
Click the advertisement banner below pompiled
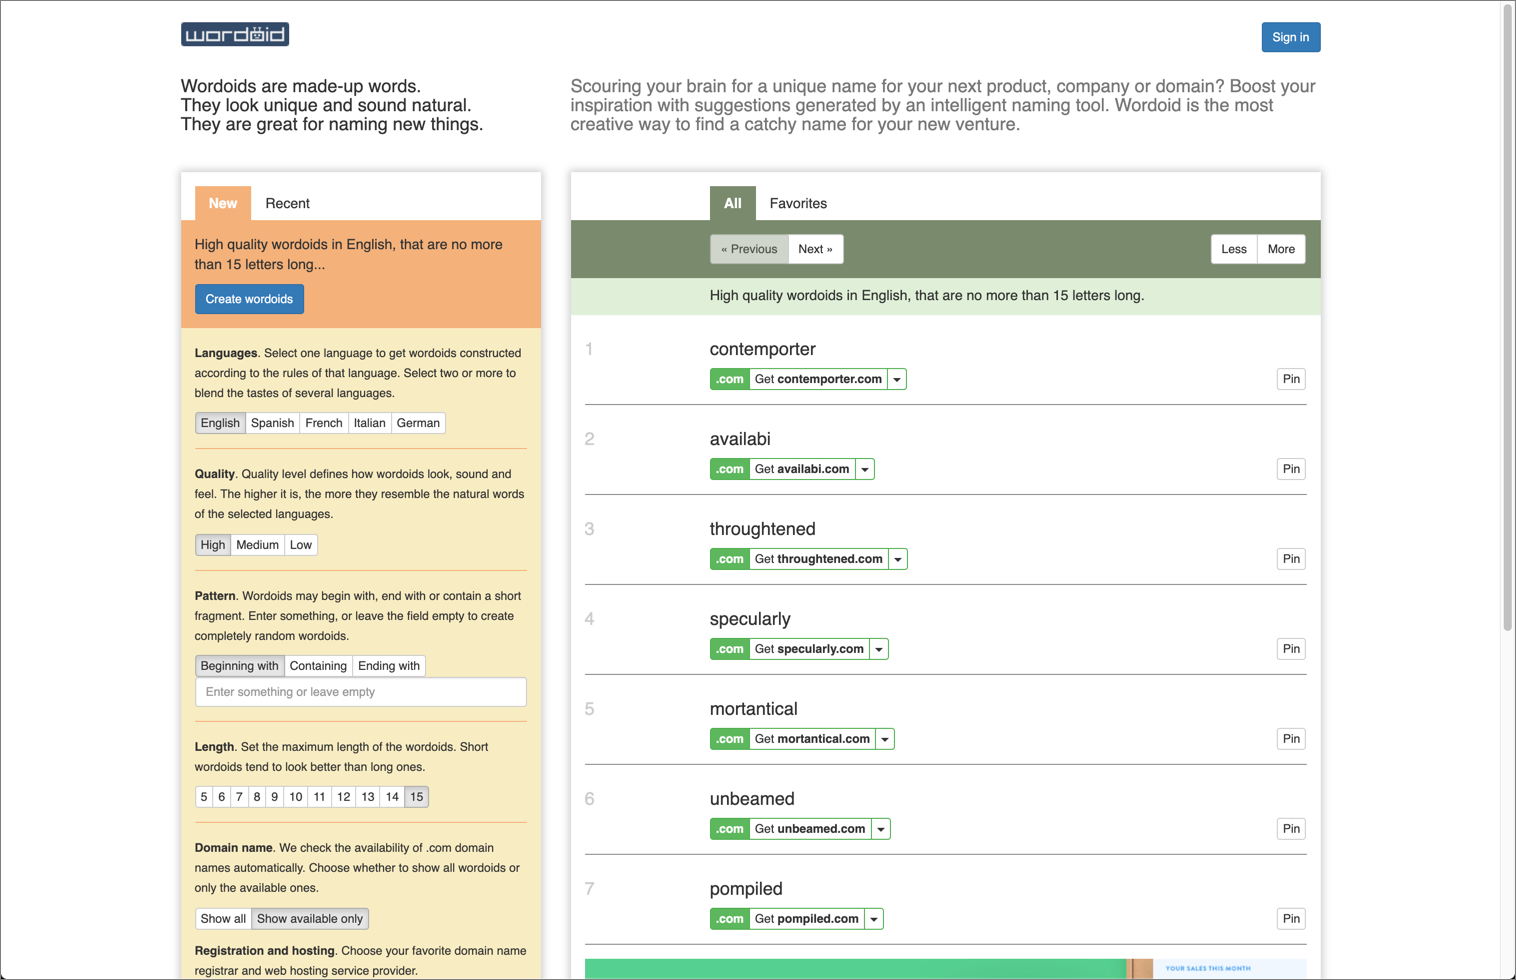[945, 969]
